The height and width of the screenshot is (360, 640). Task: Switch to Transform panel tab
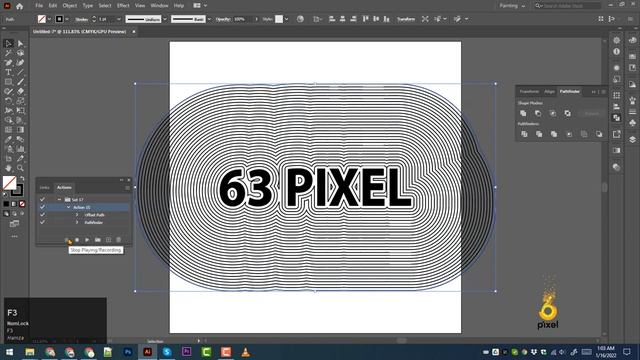(x=529, y=91)
